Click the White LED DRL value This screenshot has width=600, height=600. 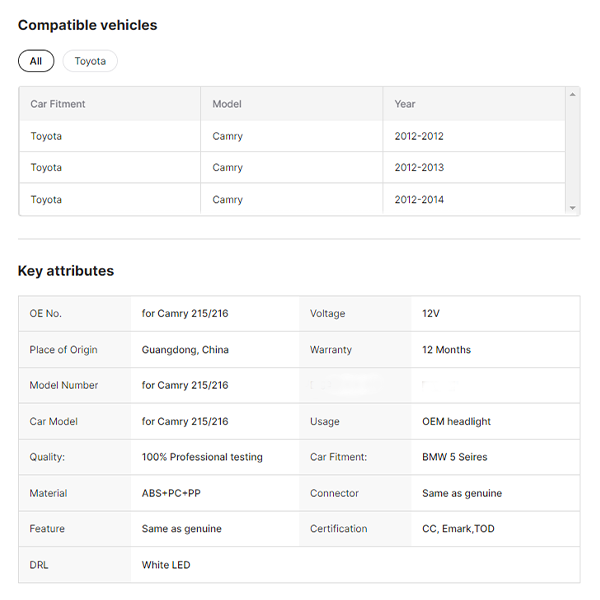[x=166, y=565]
